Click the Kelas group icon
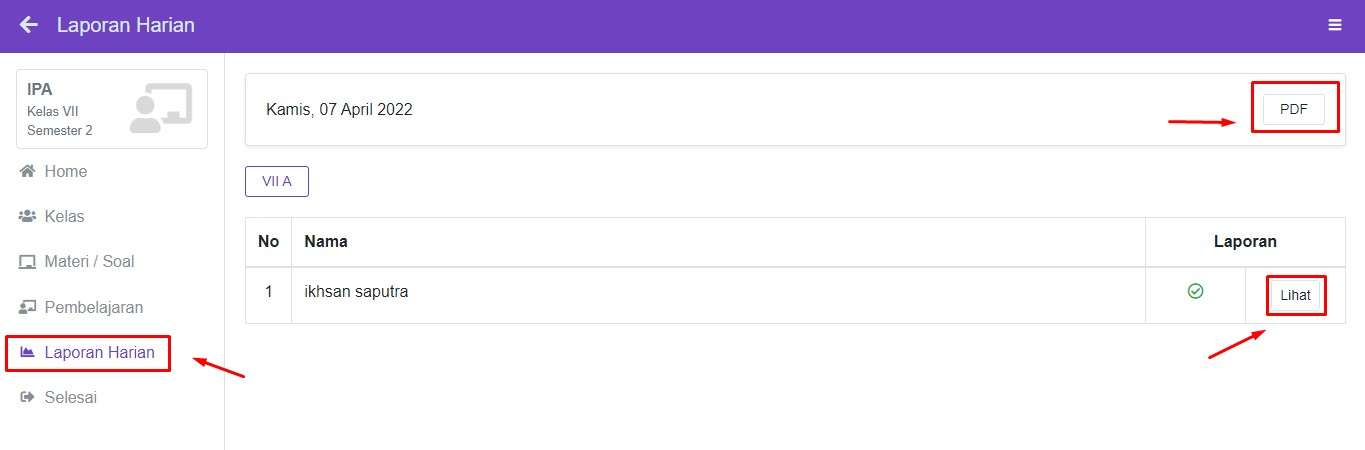1365x450 pixels. point(28,217)
